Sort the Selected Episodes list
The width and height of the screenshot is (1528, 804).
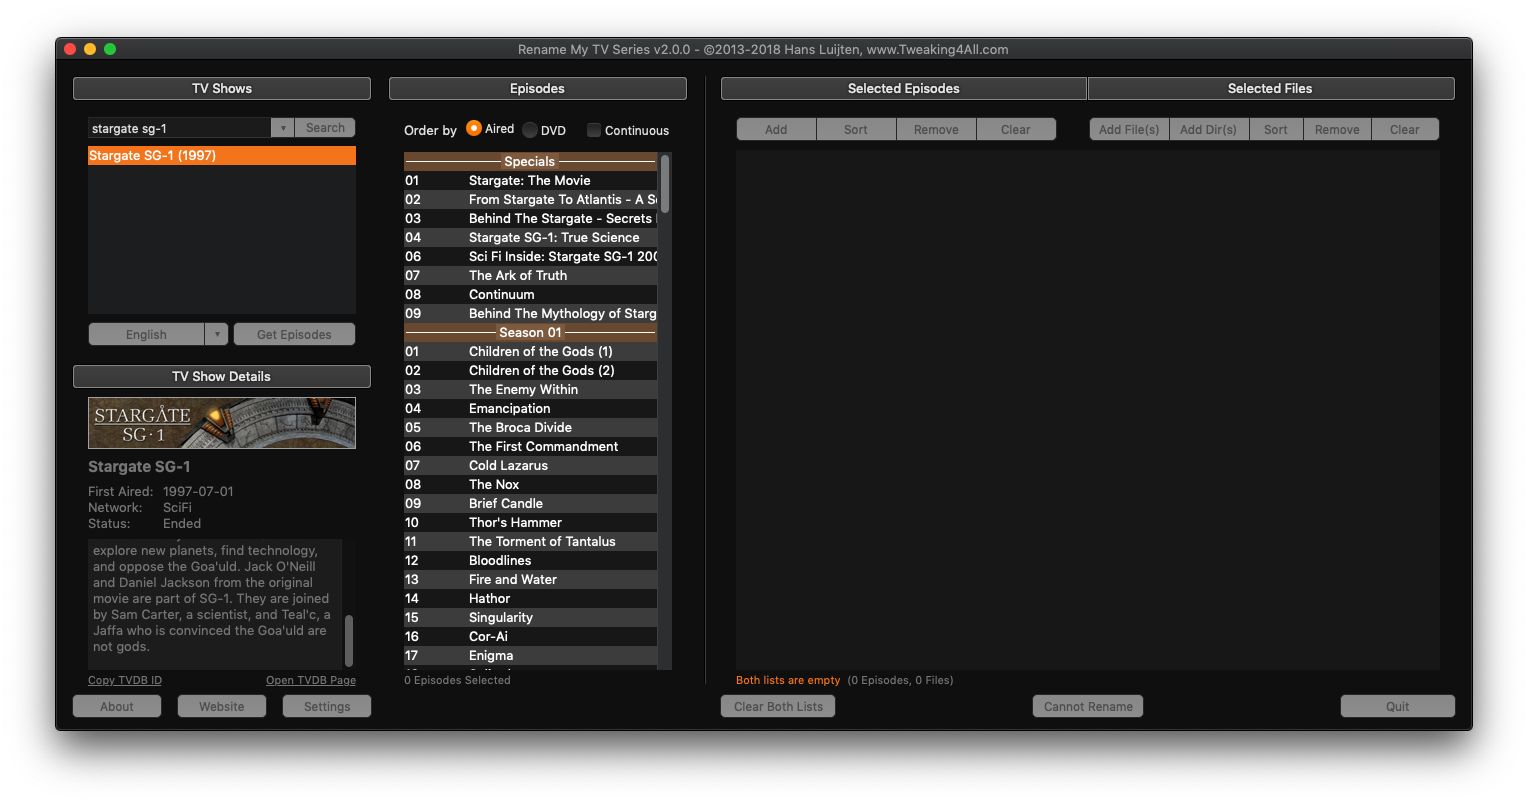(x=856, y=129)
